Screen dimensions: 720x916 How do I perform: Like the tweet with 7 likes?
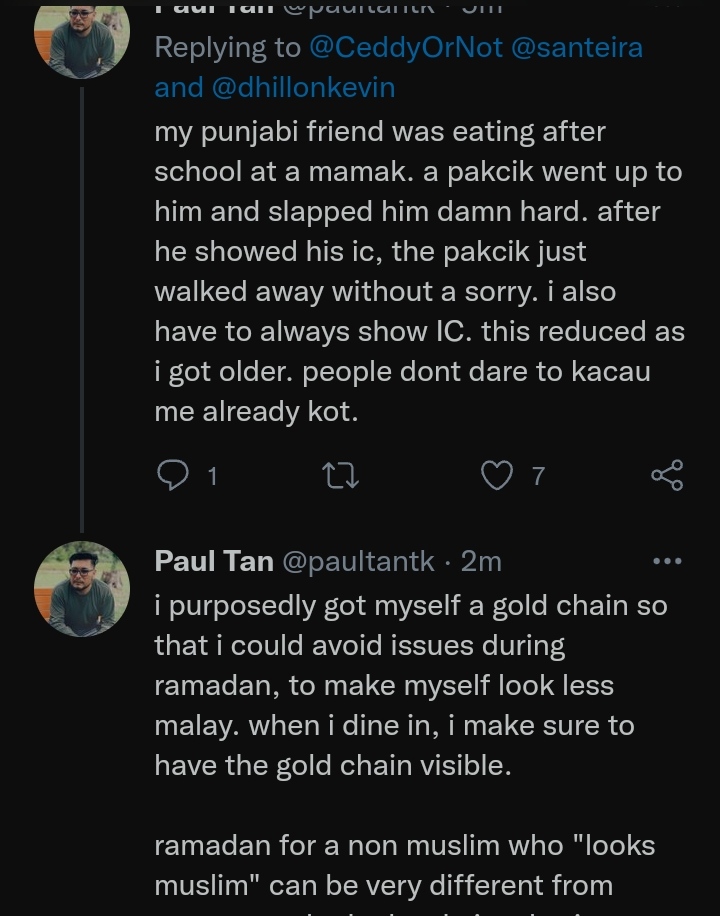497,475
